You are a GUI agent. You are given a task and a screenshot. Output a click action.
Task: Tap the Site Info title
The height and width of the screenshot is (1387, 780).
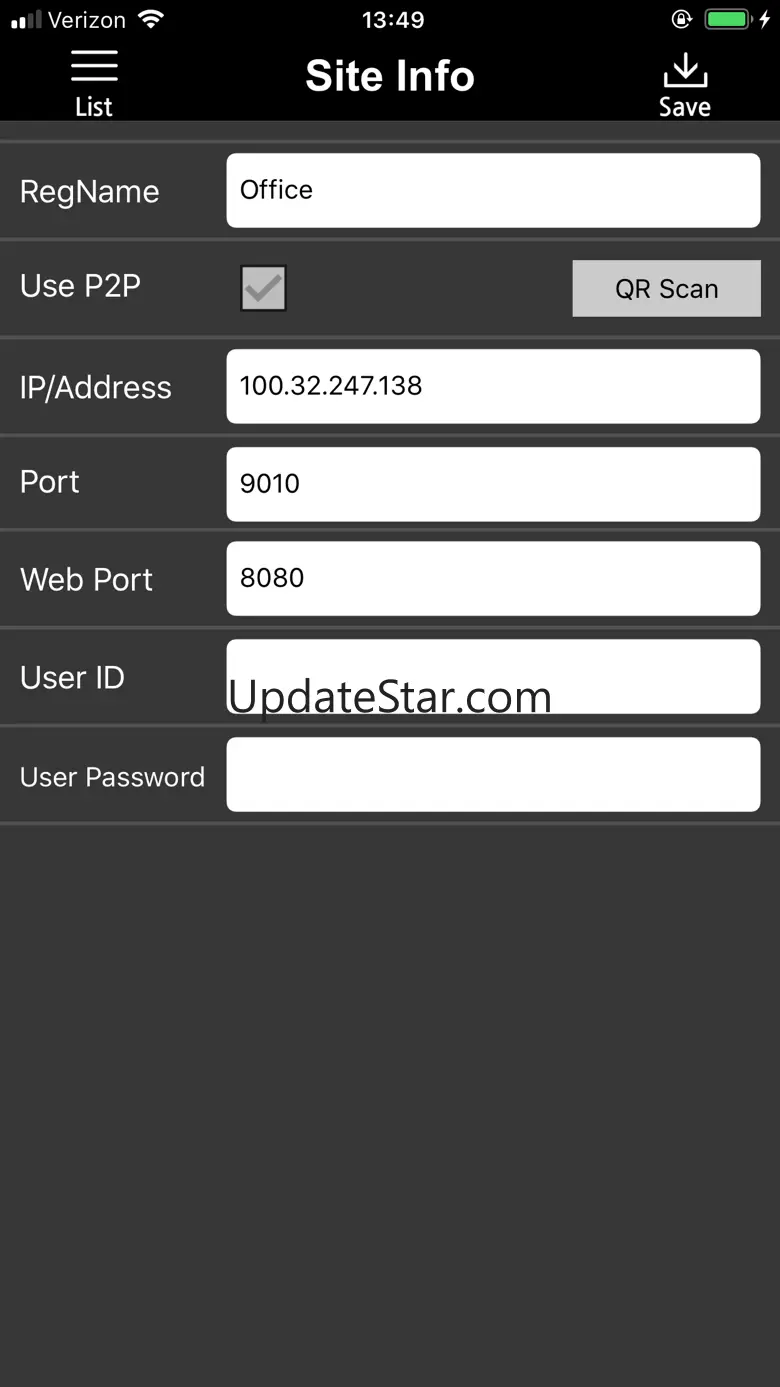390,76
